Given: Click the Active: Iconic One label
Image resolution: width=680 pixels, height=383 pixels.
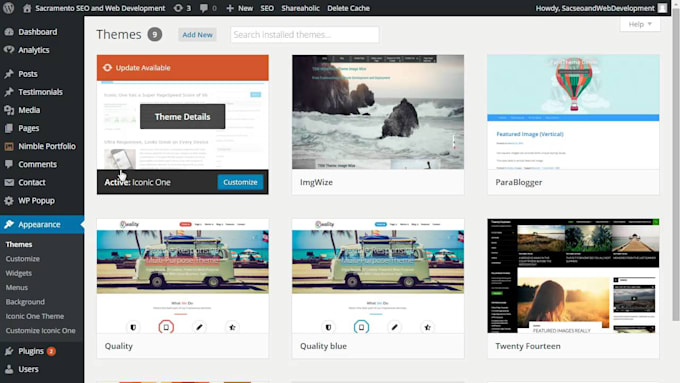Looking at the screenshot, I should pyautogui.click(x=137, y=182).
